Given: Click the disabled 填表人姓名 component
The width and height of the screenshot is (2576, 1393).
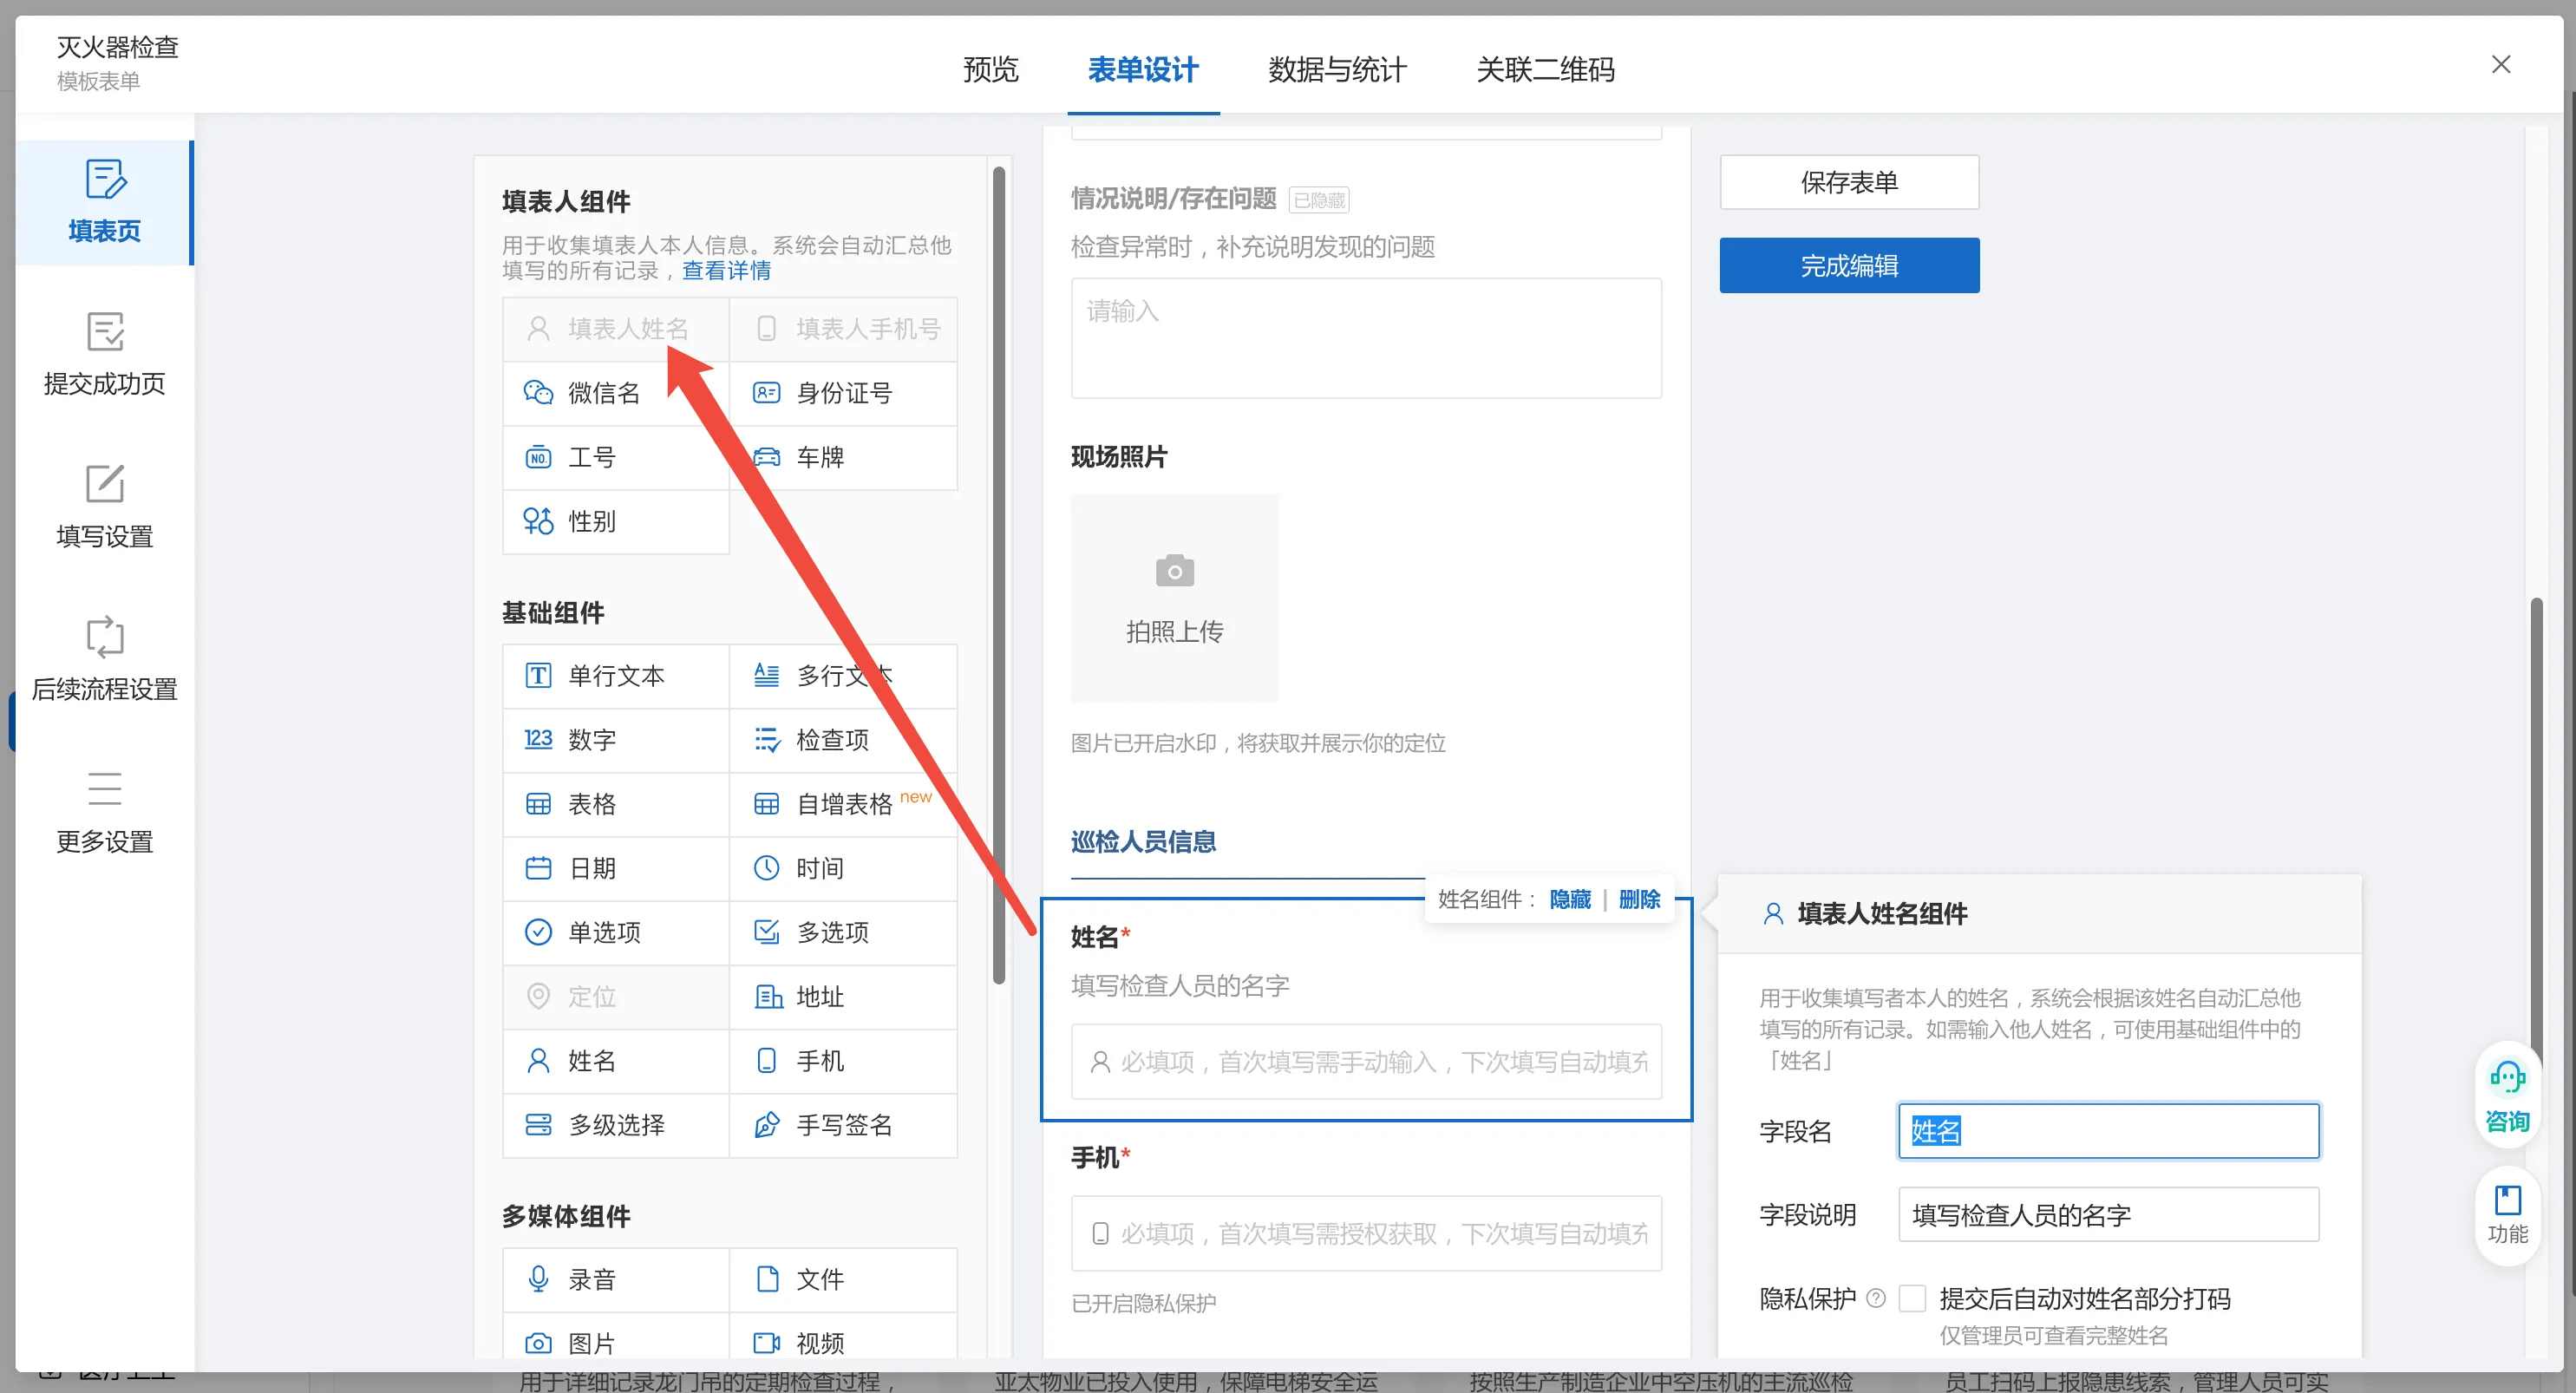Looking at the screenshot, I should click(x=616, y=329).
